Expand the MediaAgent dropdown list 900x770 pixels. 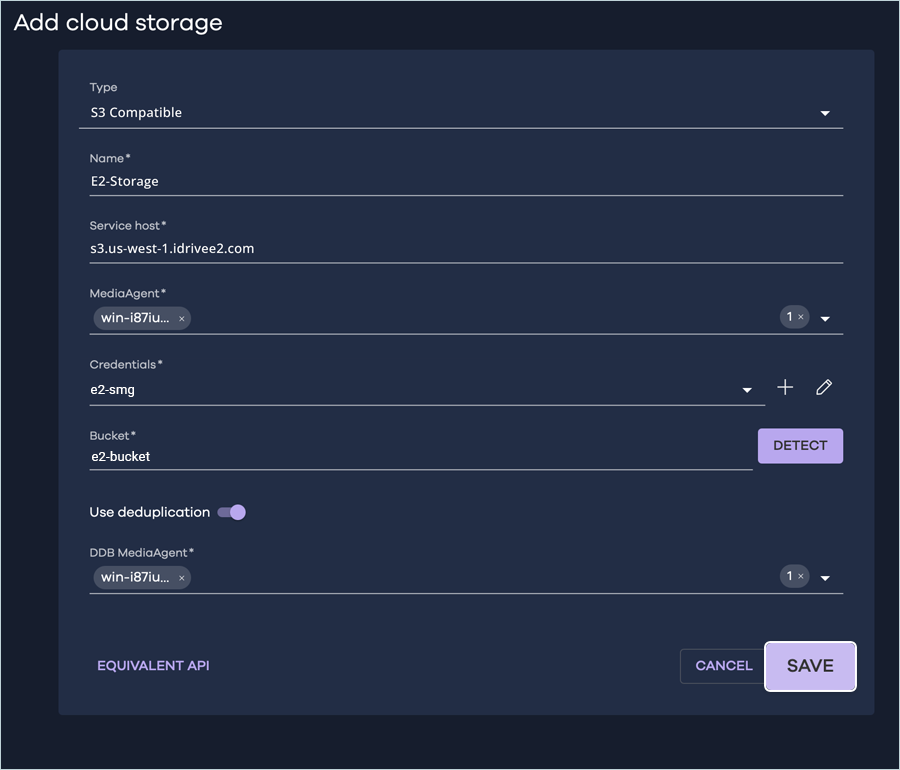[825, 319]
